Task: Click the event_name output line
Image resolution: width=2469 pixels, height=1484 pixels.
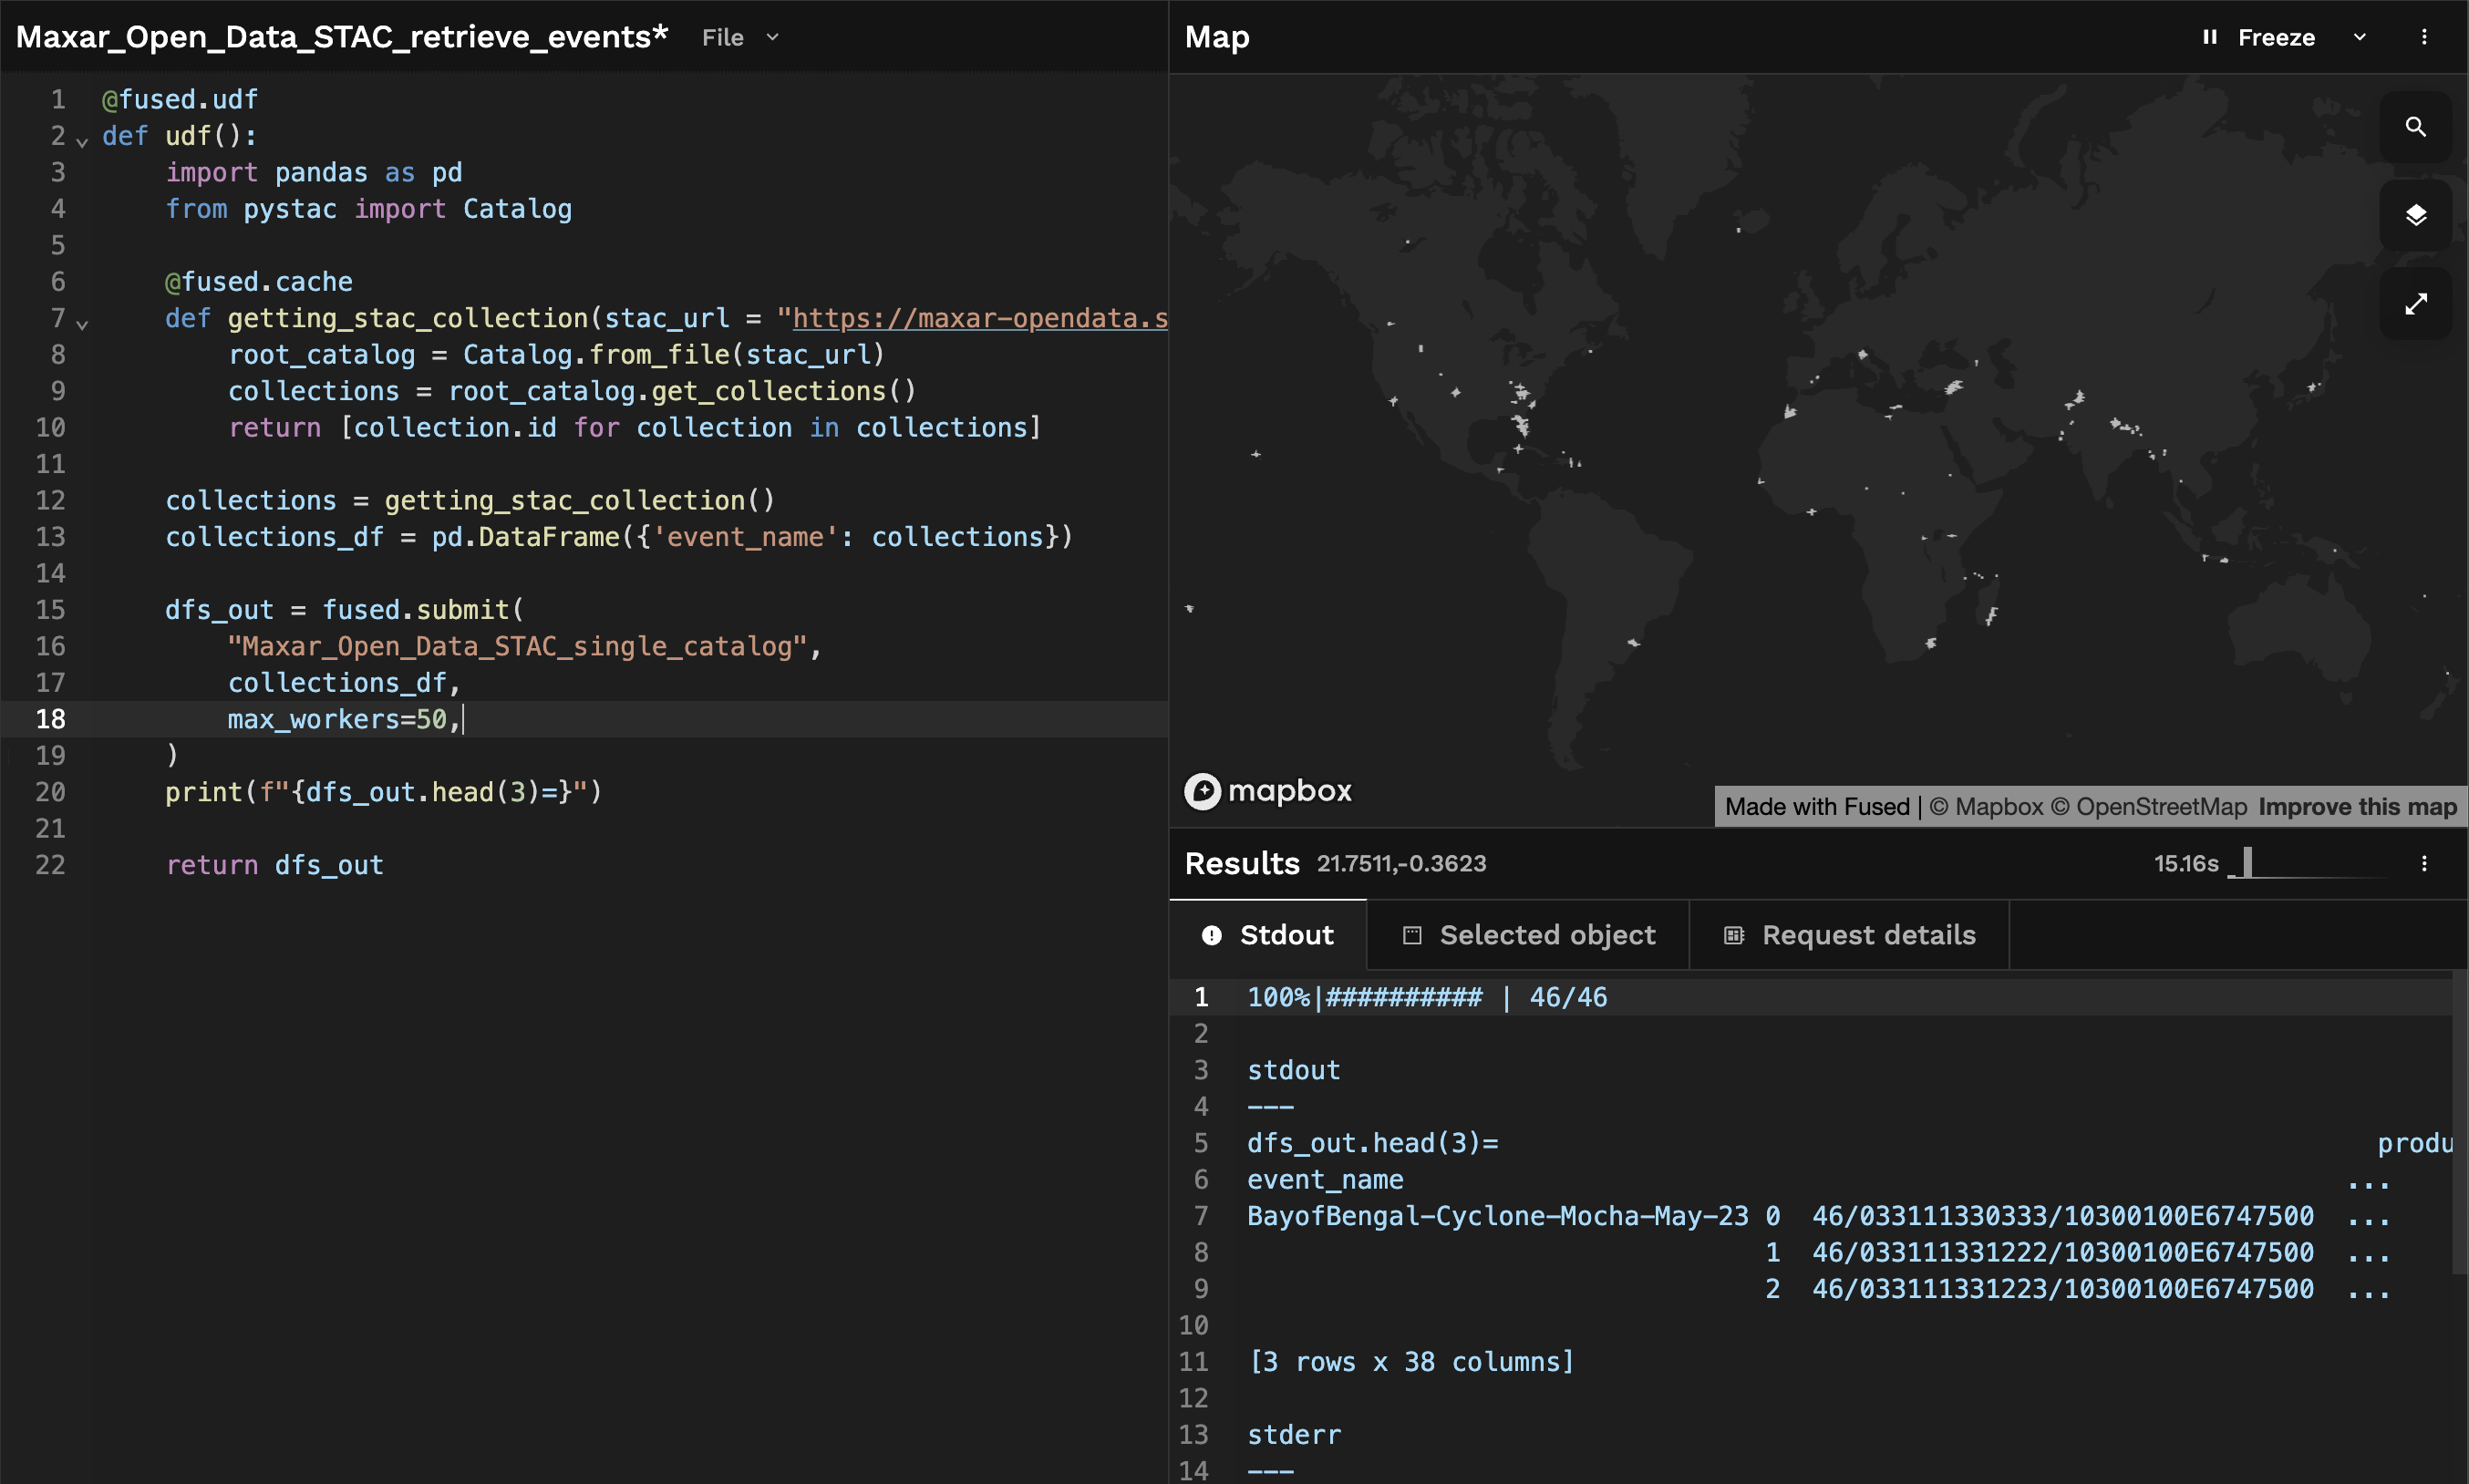Action: 1325,1180
